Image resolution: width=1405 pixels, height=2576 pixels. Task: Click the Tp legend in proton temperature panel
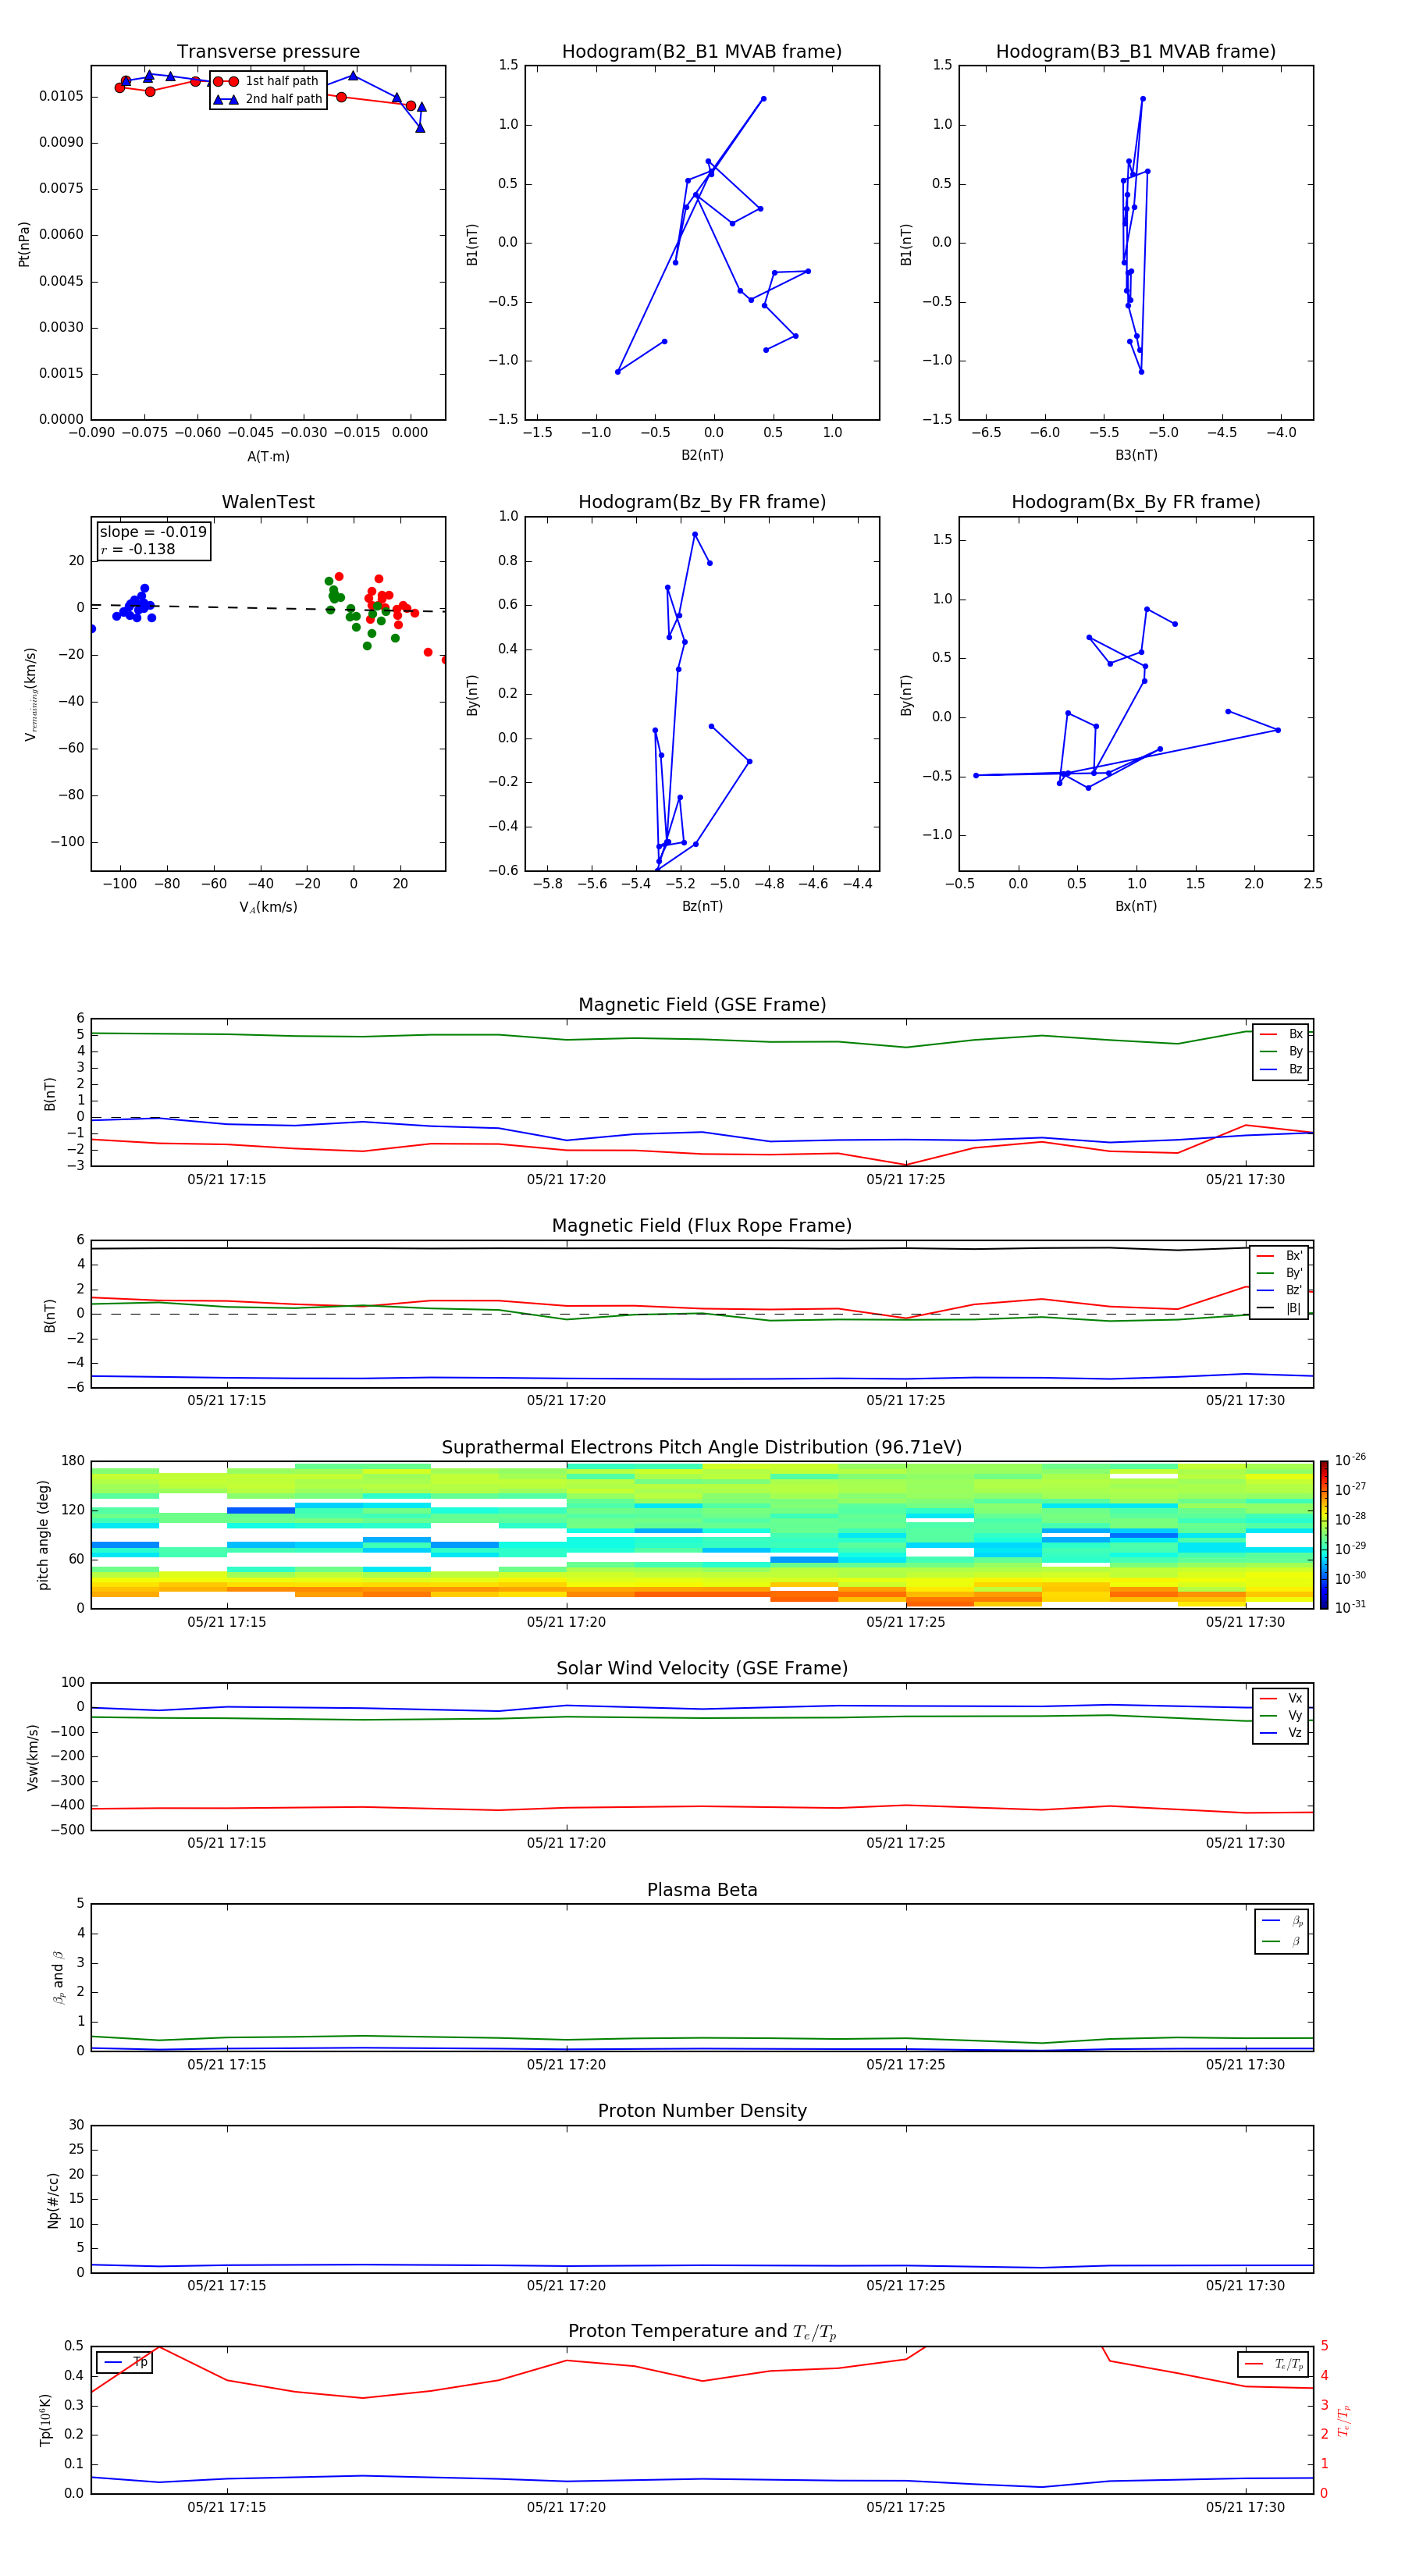[124, 2362]
